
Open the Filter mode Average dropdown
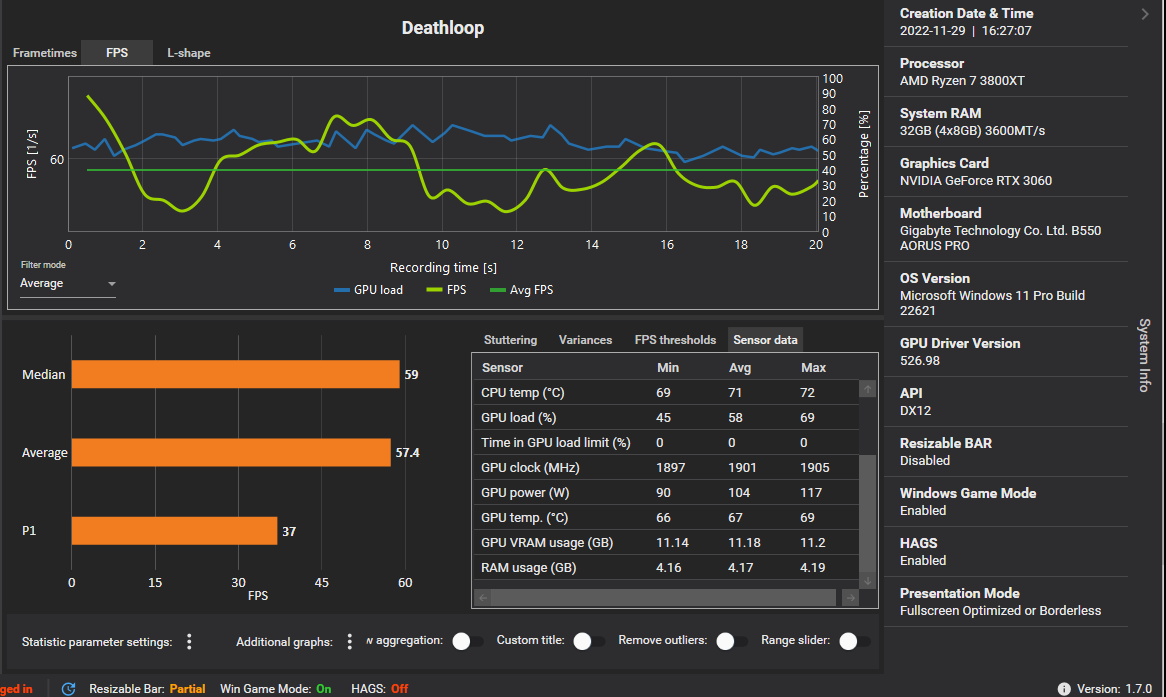pos(68,283)
